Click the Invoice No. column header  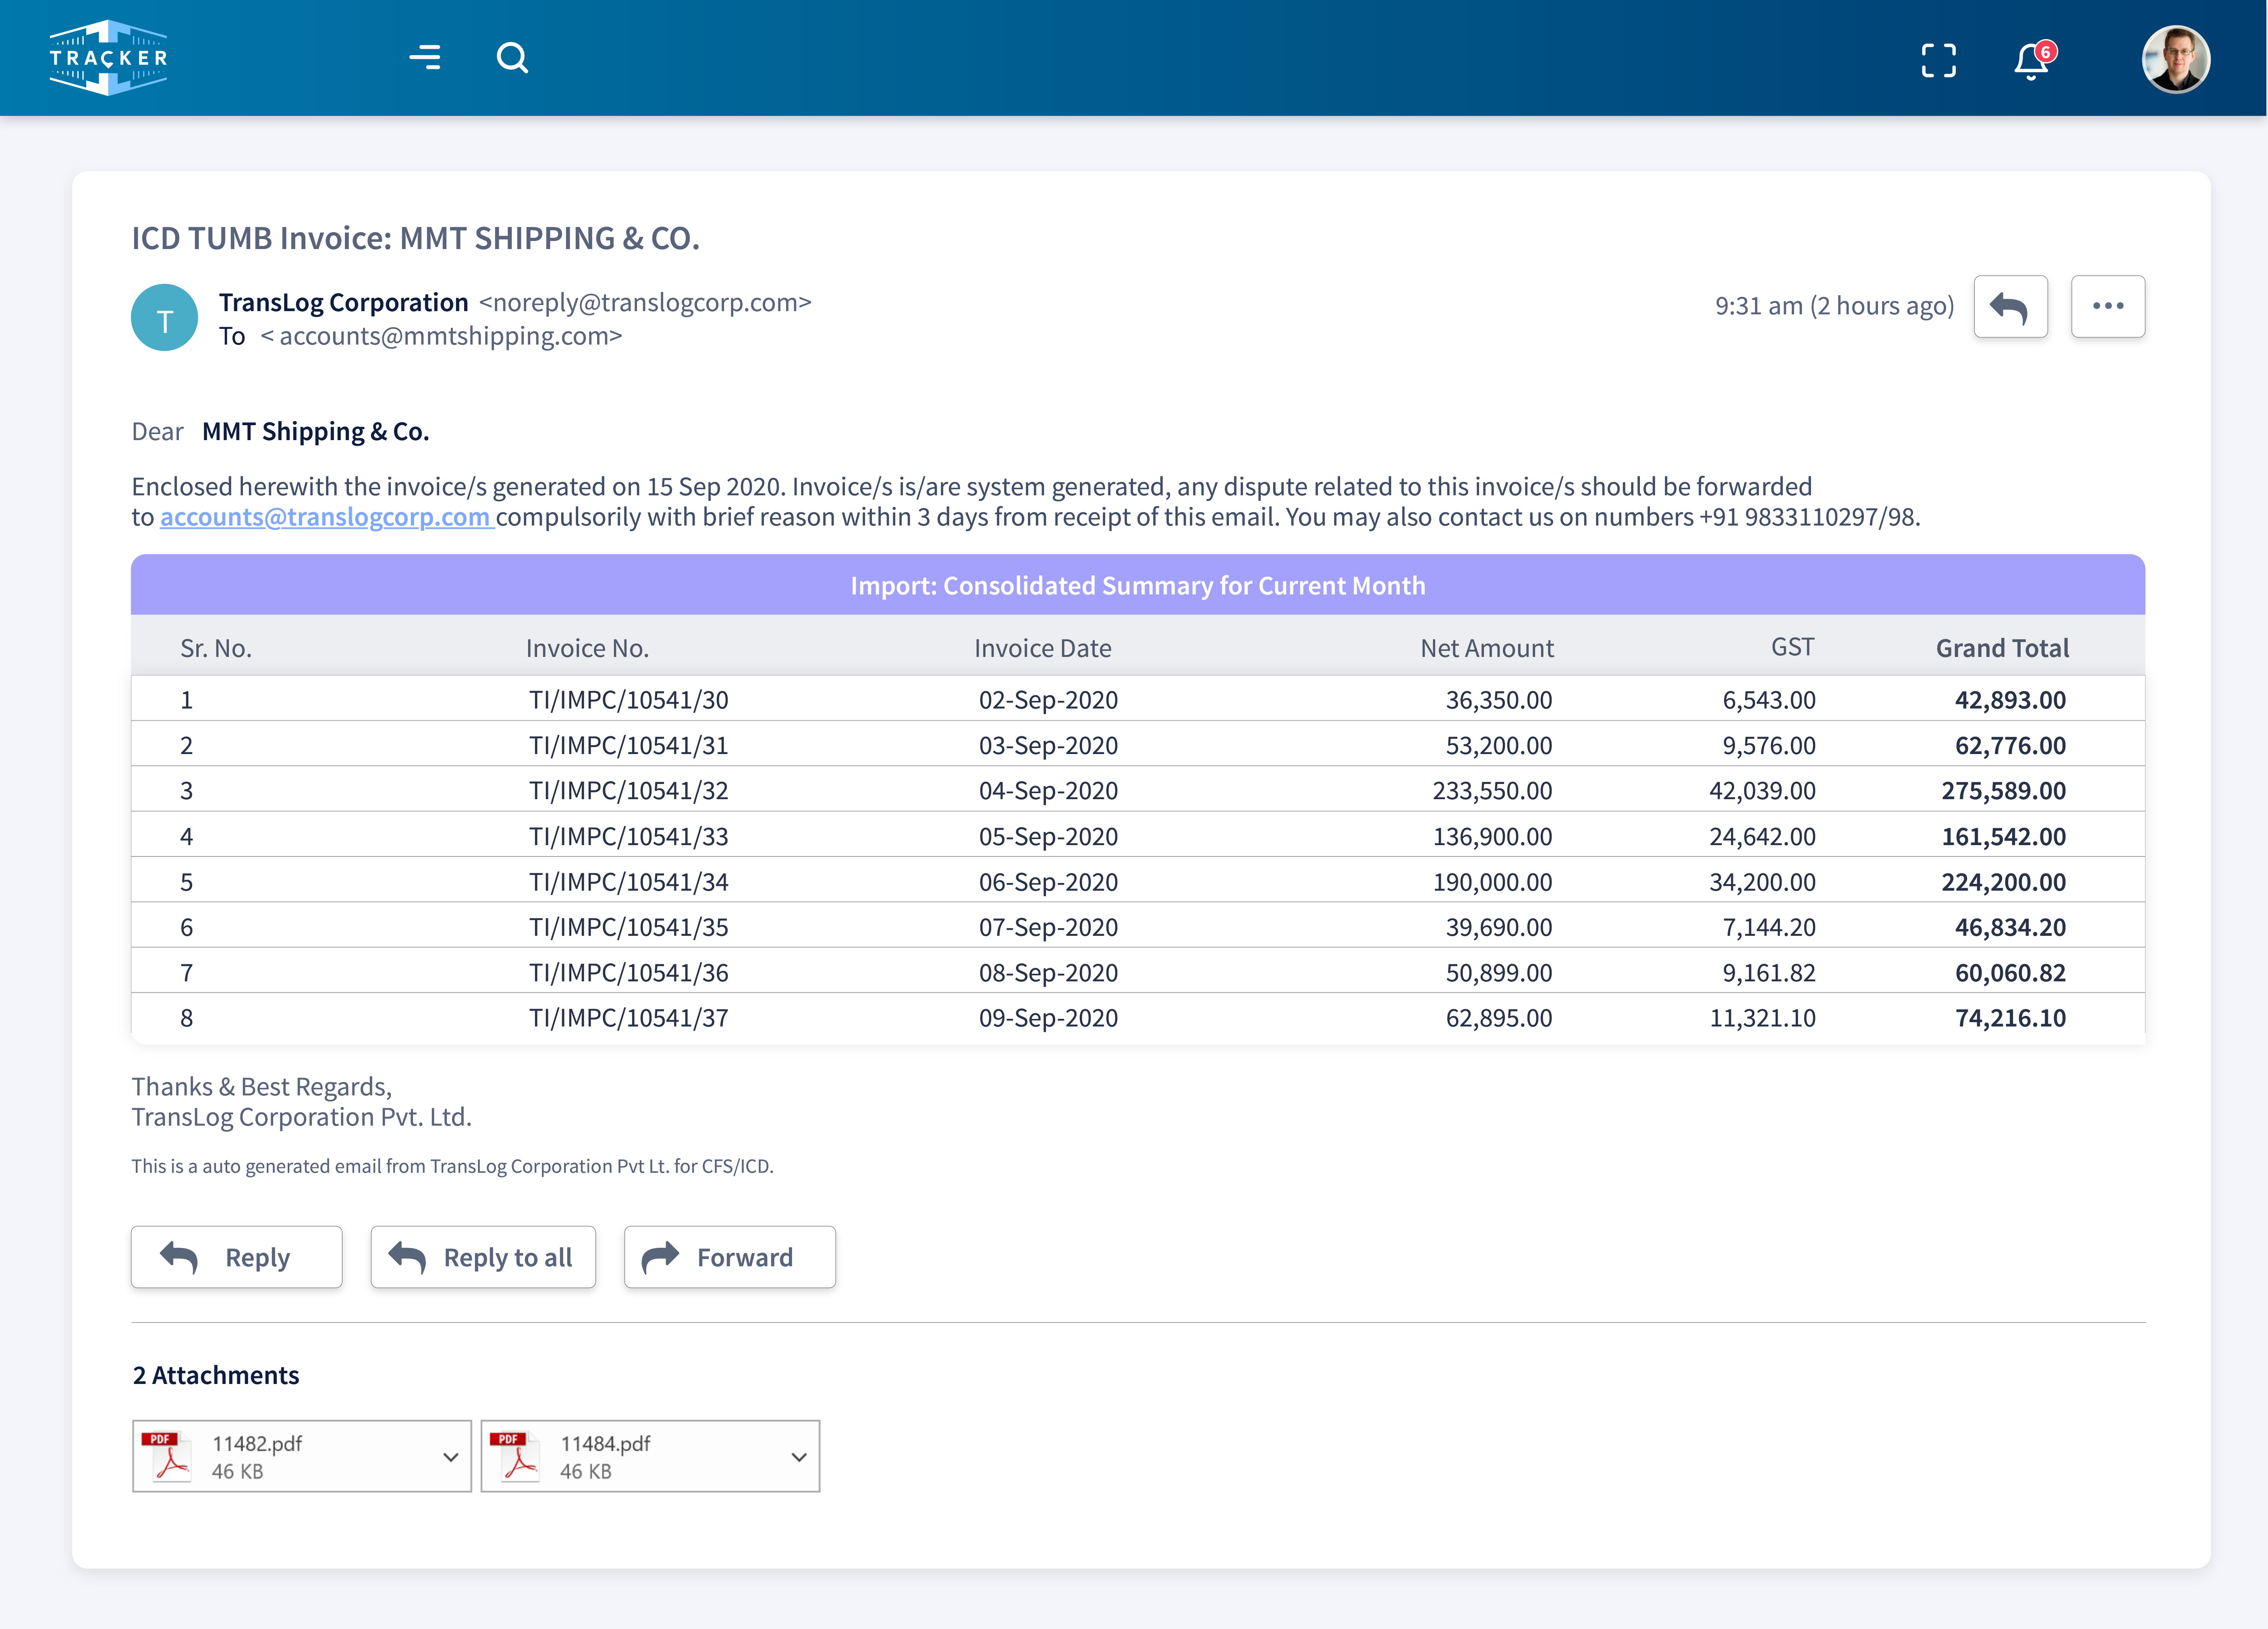(x=587, y=648)
